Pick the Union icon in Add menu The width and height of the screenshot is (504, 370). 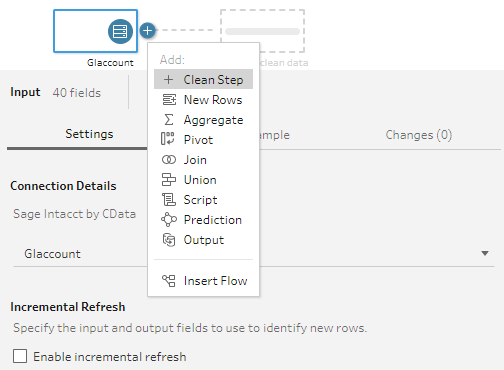[x=169, y=180]
